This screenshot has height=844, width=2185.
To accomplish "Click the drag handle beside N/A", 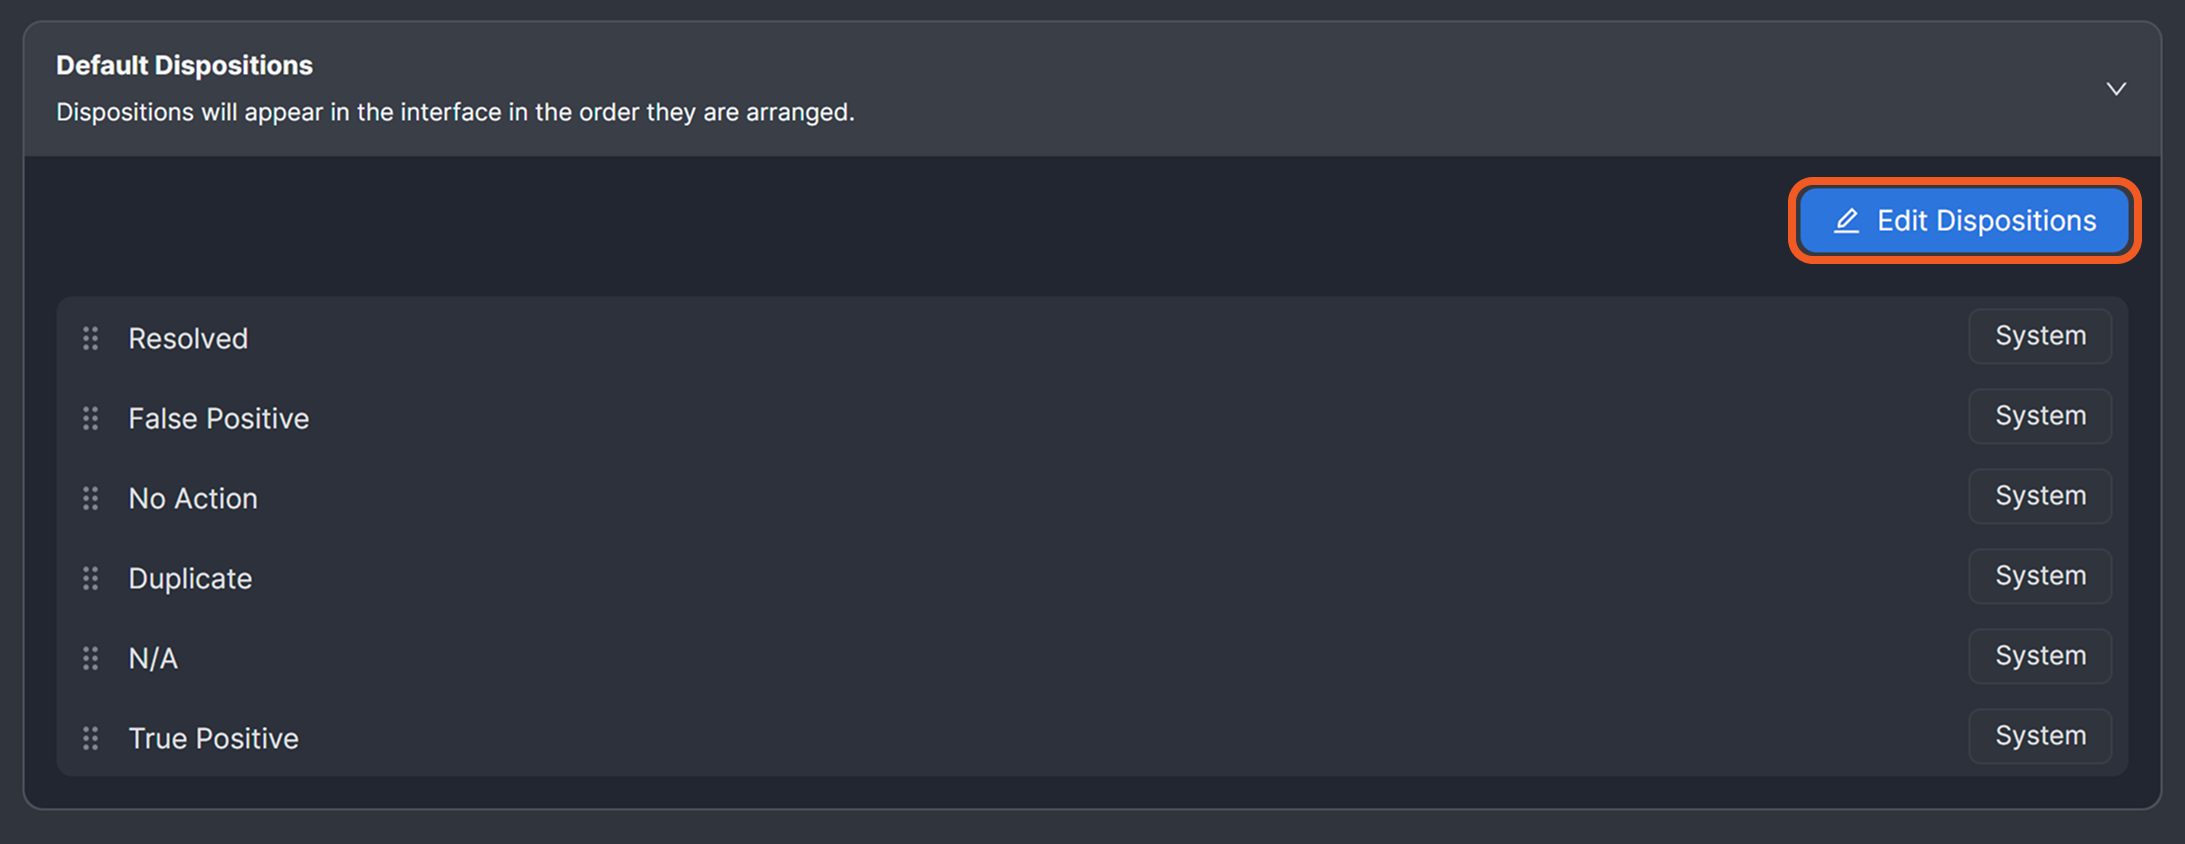I will click(x=91, y=658).
